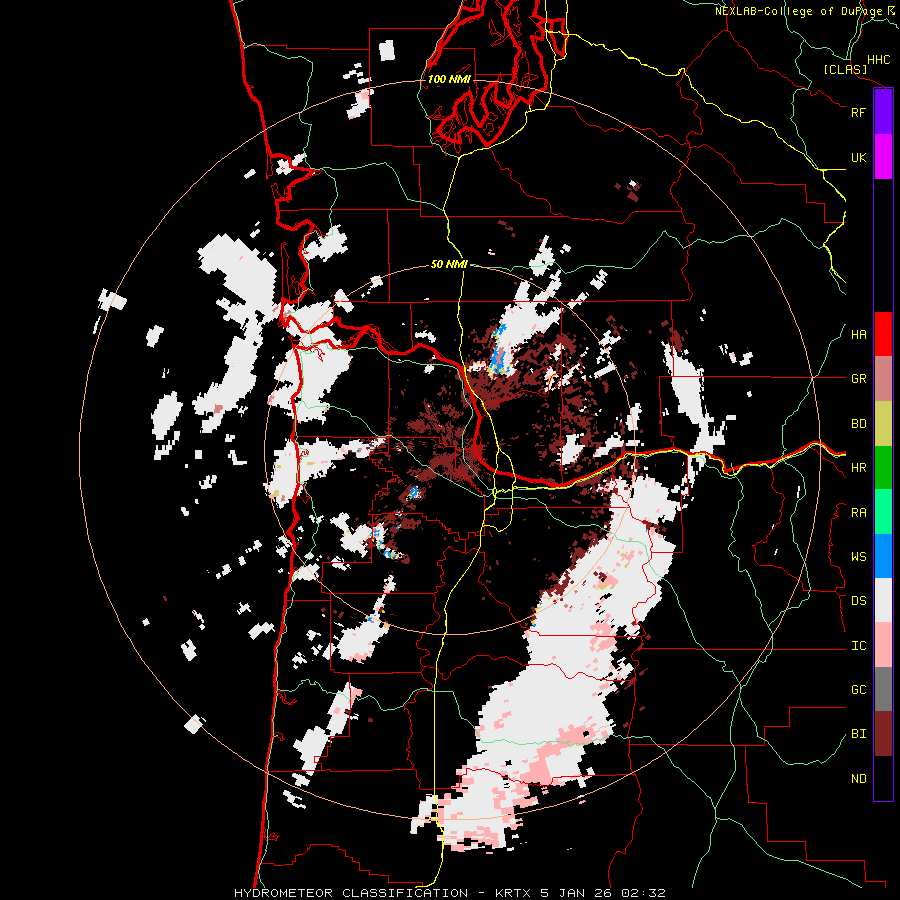Click the [CLAS] label
The image size is (900, 900).
845,70
